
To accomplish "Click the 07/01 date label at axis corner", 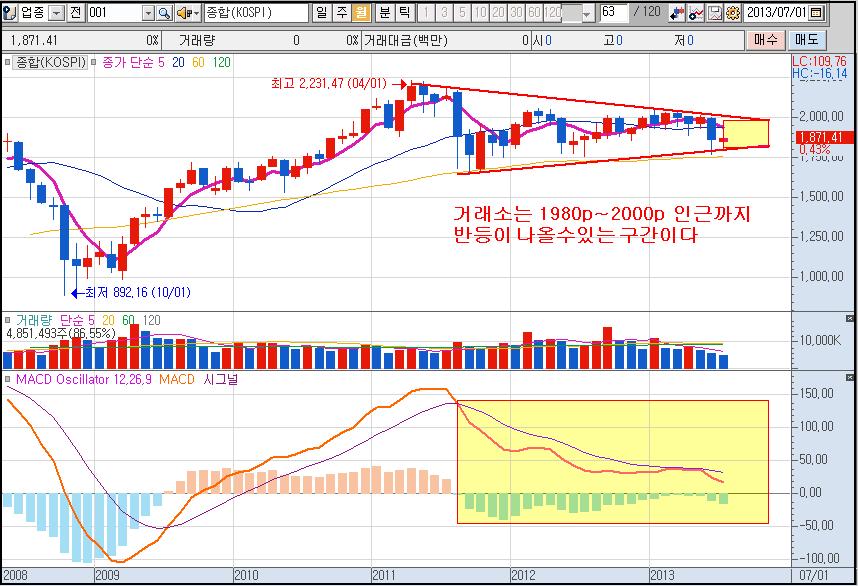I will (x=813, y=575).
